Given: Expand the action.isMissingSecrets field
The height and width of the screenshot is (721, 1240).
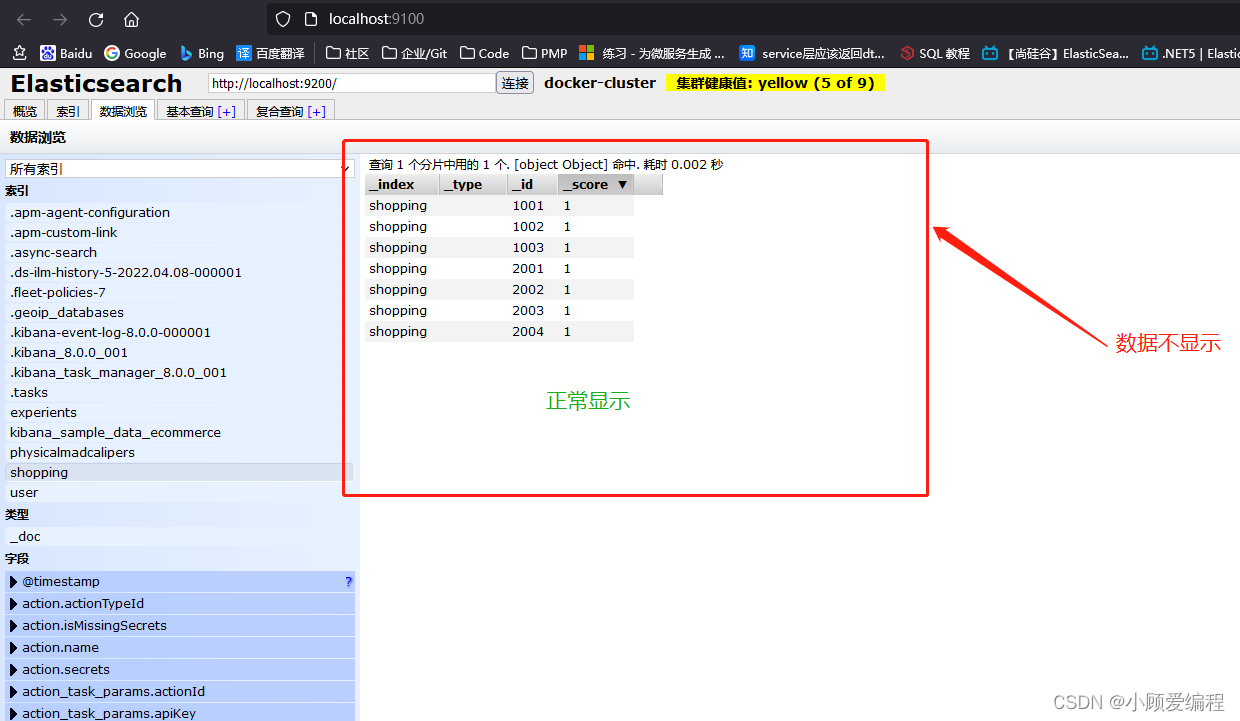Looking at the screenshot, I should click(x=14, y=625).
